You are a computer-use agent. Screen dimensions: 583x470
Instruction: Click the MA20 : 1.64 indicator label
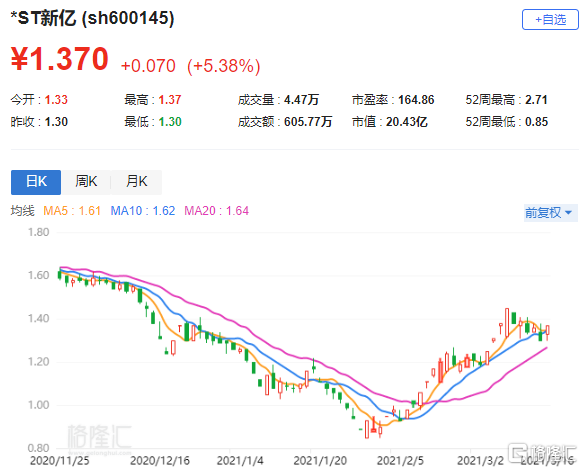[216, 211]
